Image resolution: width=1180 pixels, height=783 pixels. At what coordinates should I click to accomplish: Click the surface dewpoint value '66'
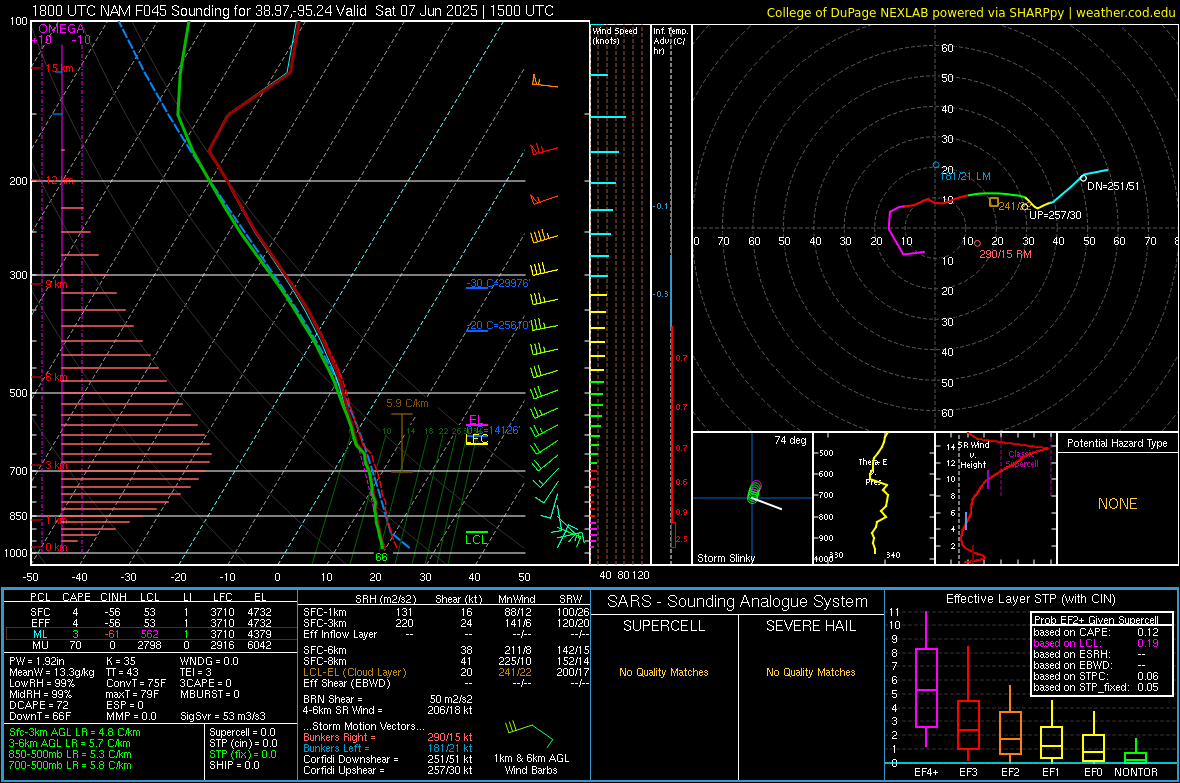[x=382, y=557]
